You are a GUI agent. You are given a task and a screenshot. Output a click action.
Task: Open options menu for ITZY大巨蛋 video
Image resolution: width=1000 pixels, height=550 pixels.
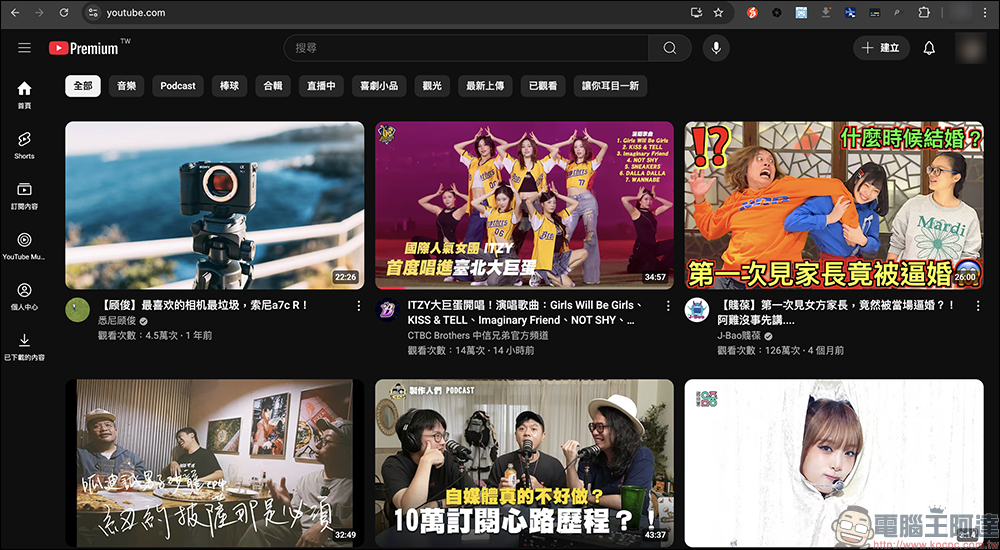(668, 306)
